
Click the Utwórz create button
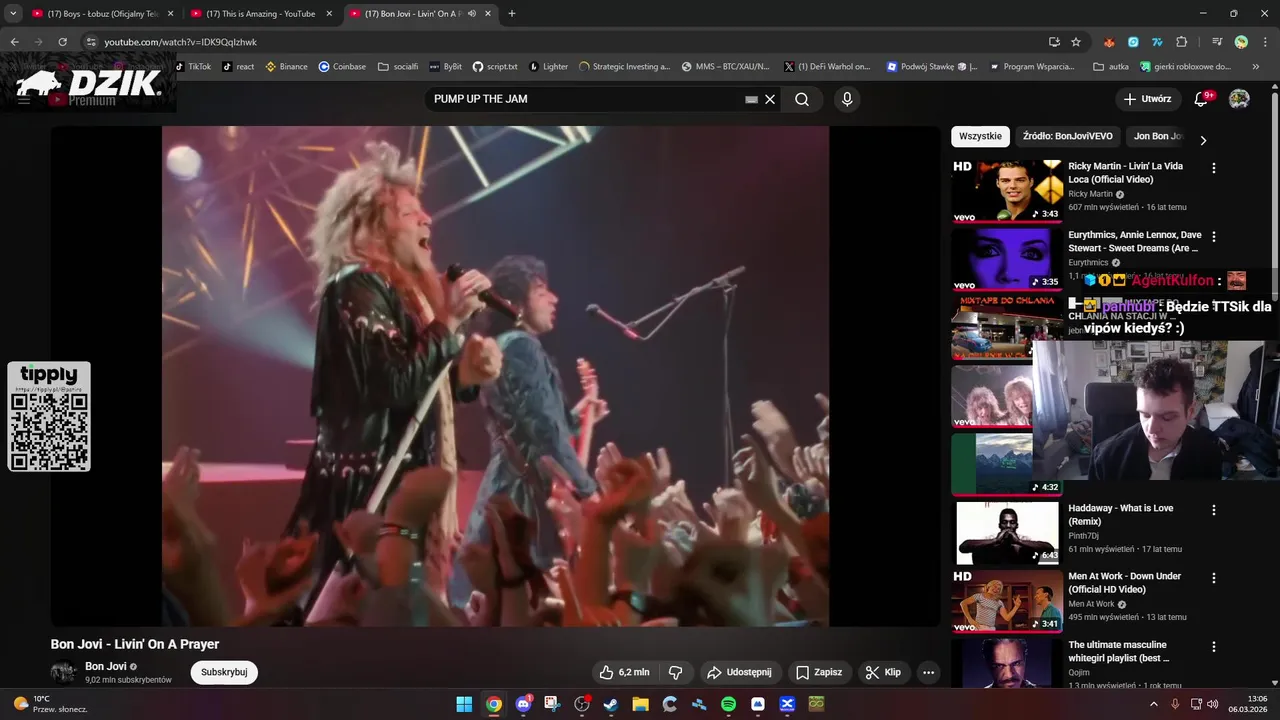point(1148,99)
